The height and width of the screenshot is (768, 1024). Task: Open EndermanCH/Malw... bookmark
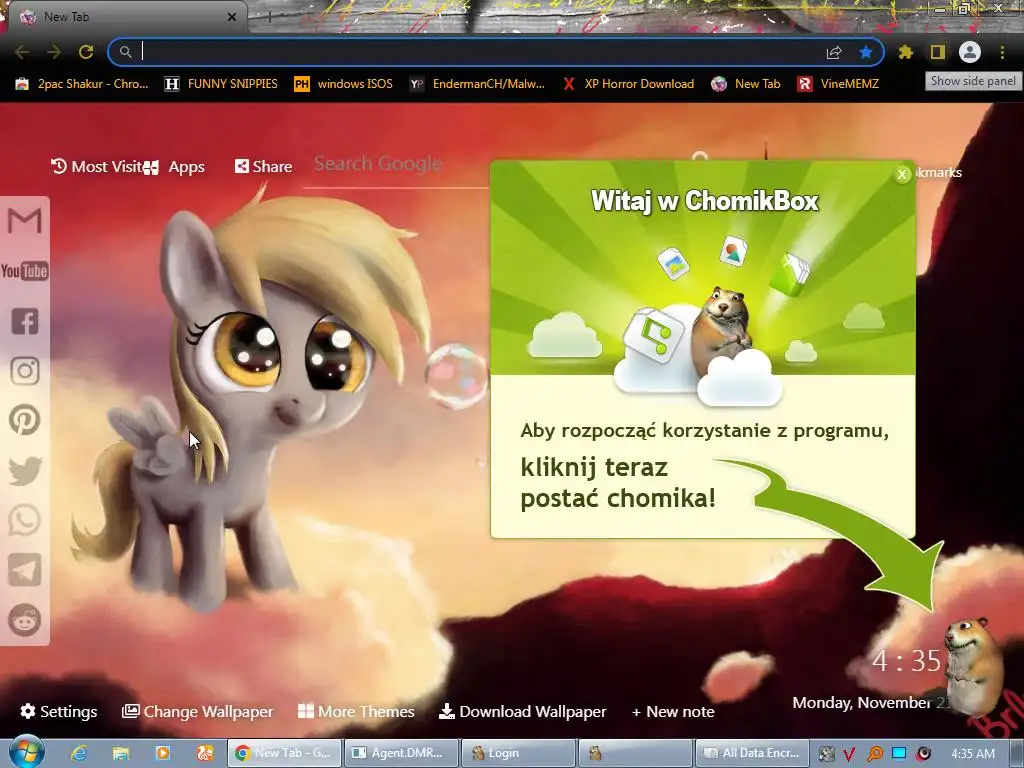(x=477, y=84)
